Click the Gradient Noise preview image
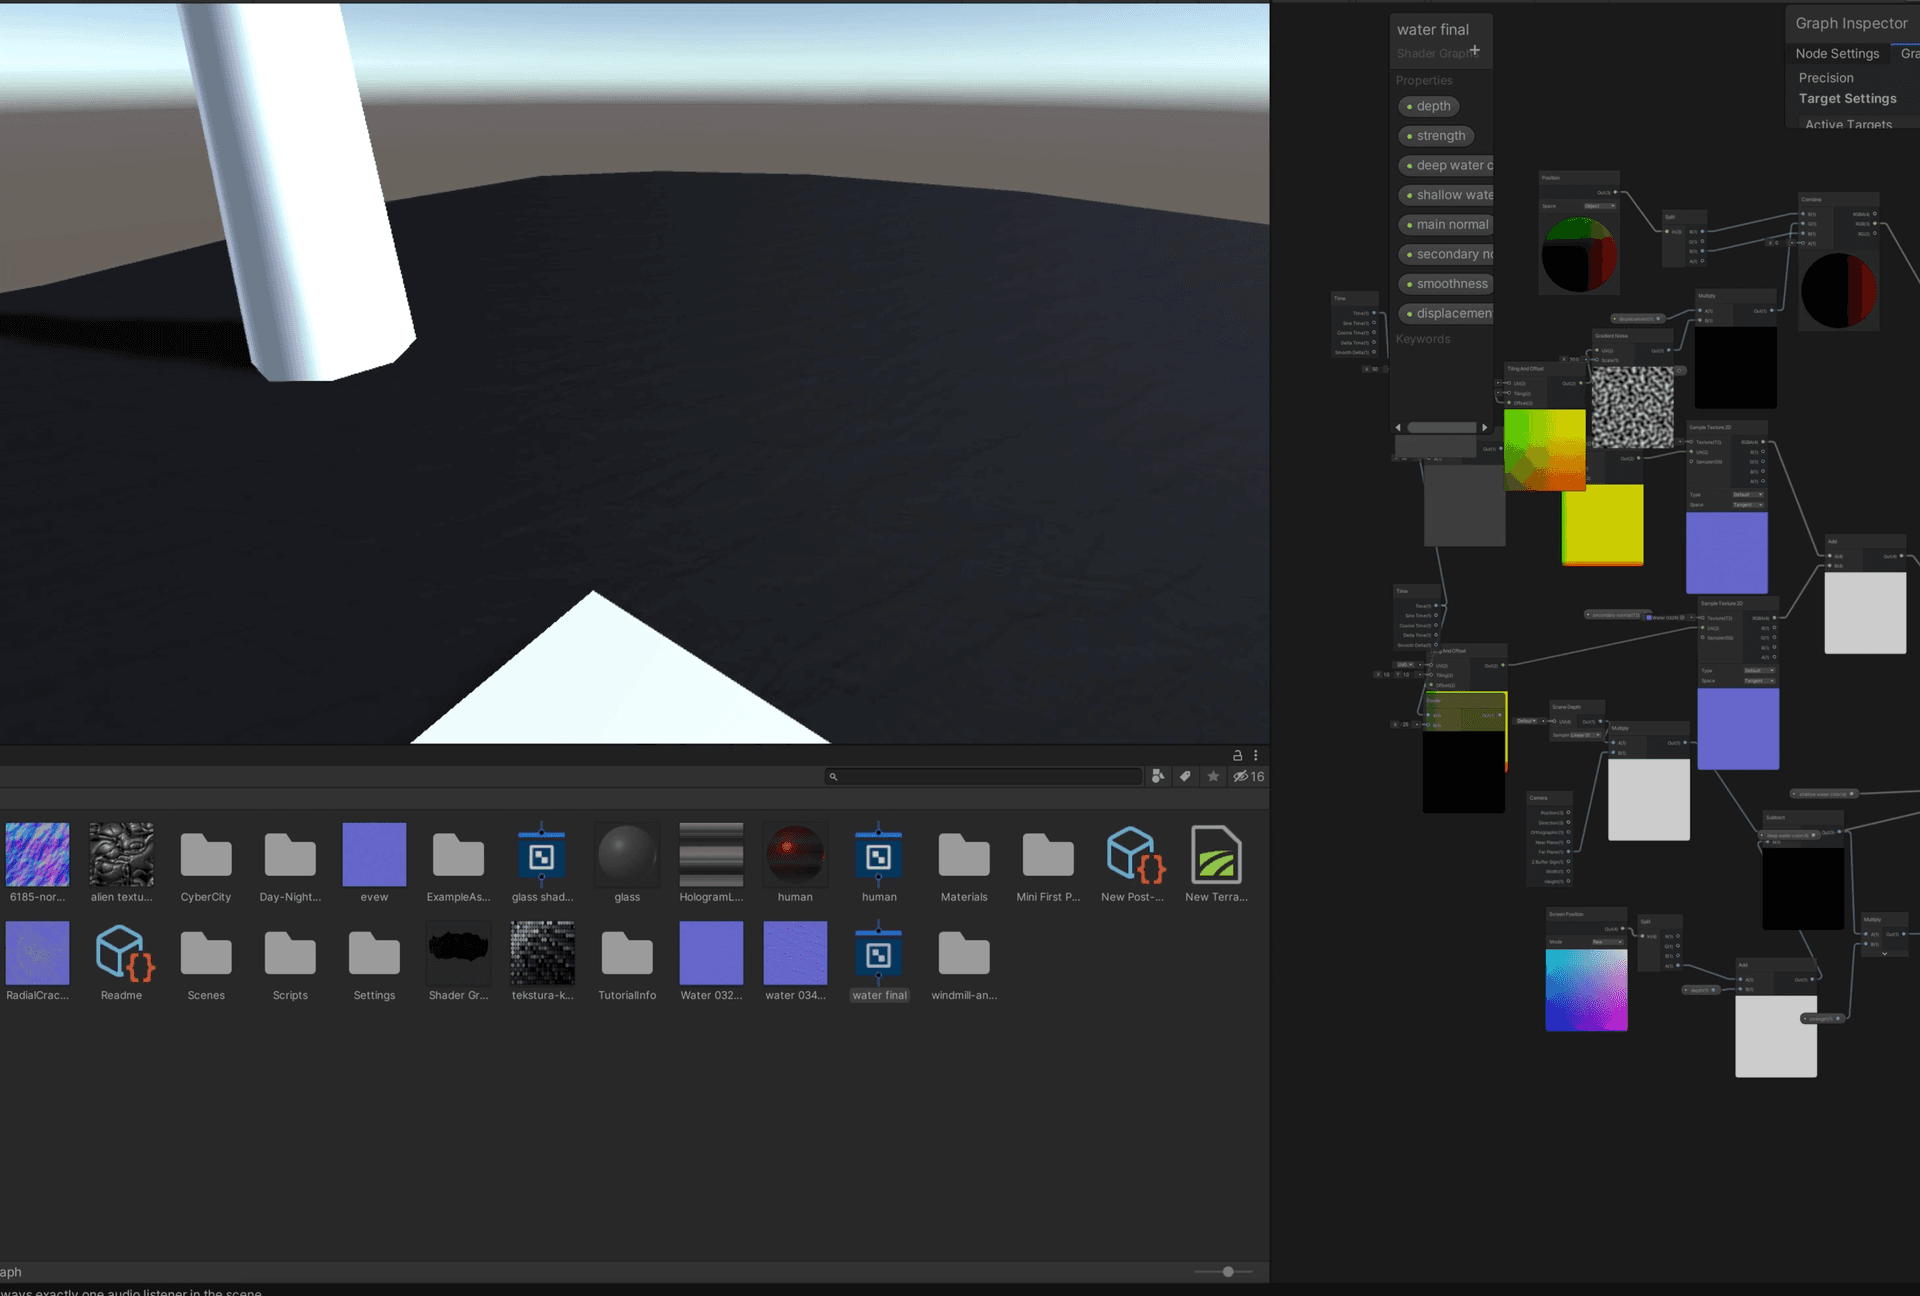The image size is (1920, 1296). click(1632, 407)
